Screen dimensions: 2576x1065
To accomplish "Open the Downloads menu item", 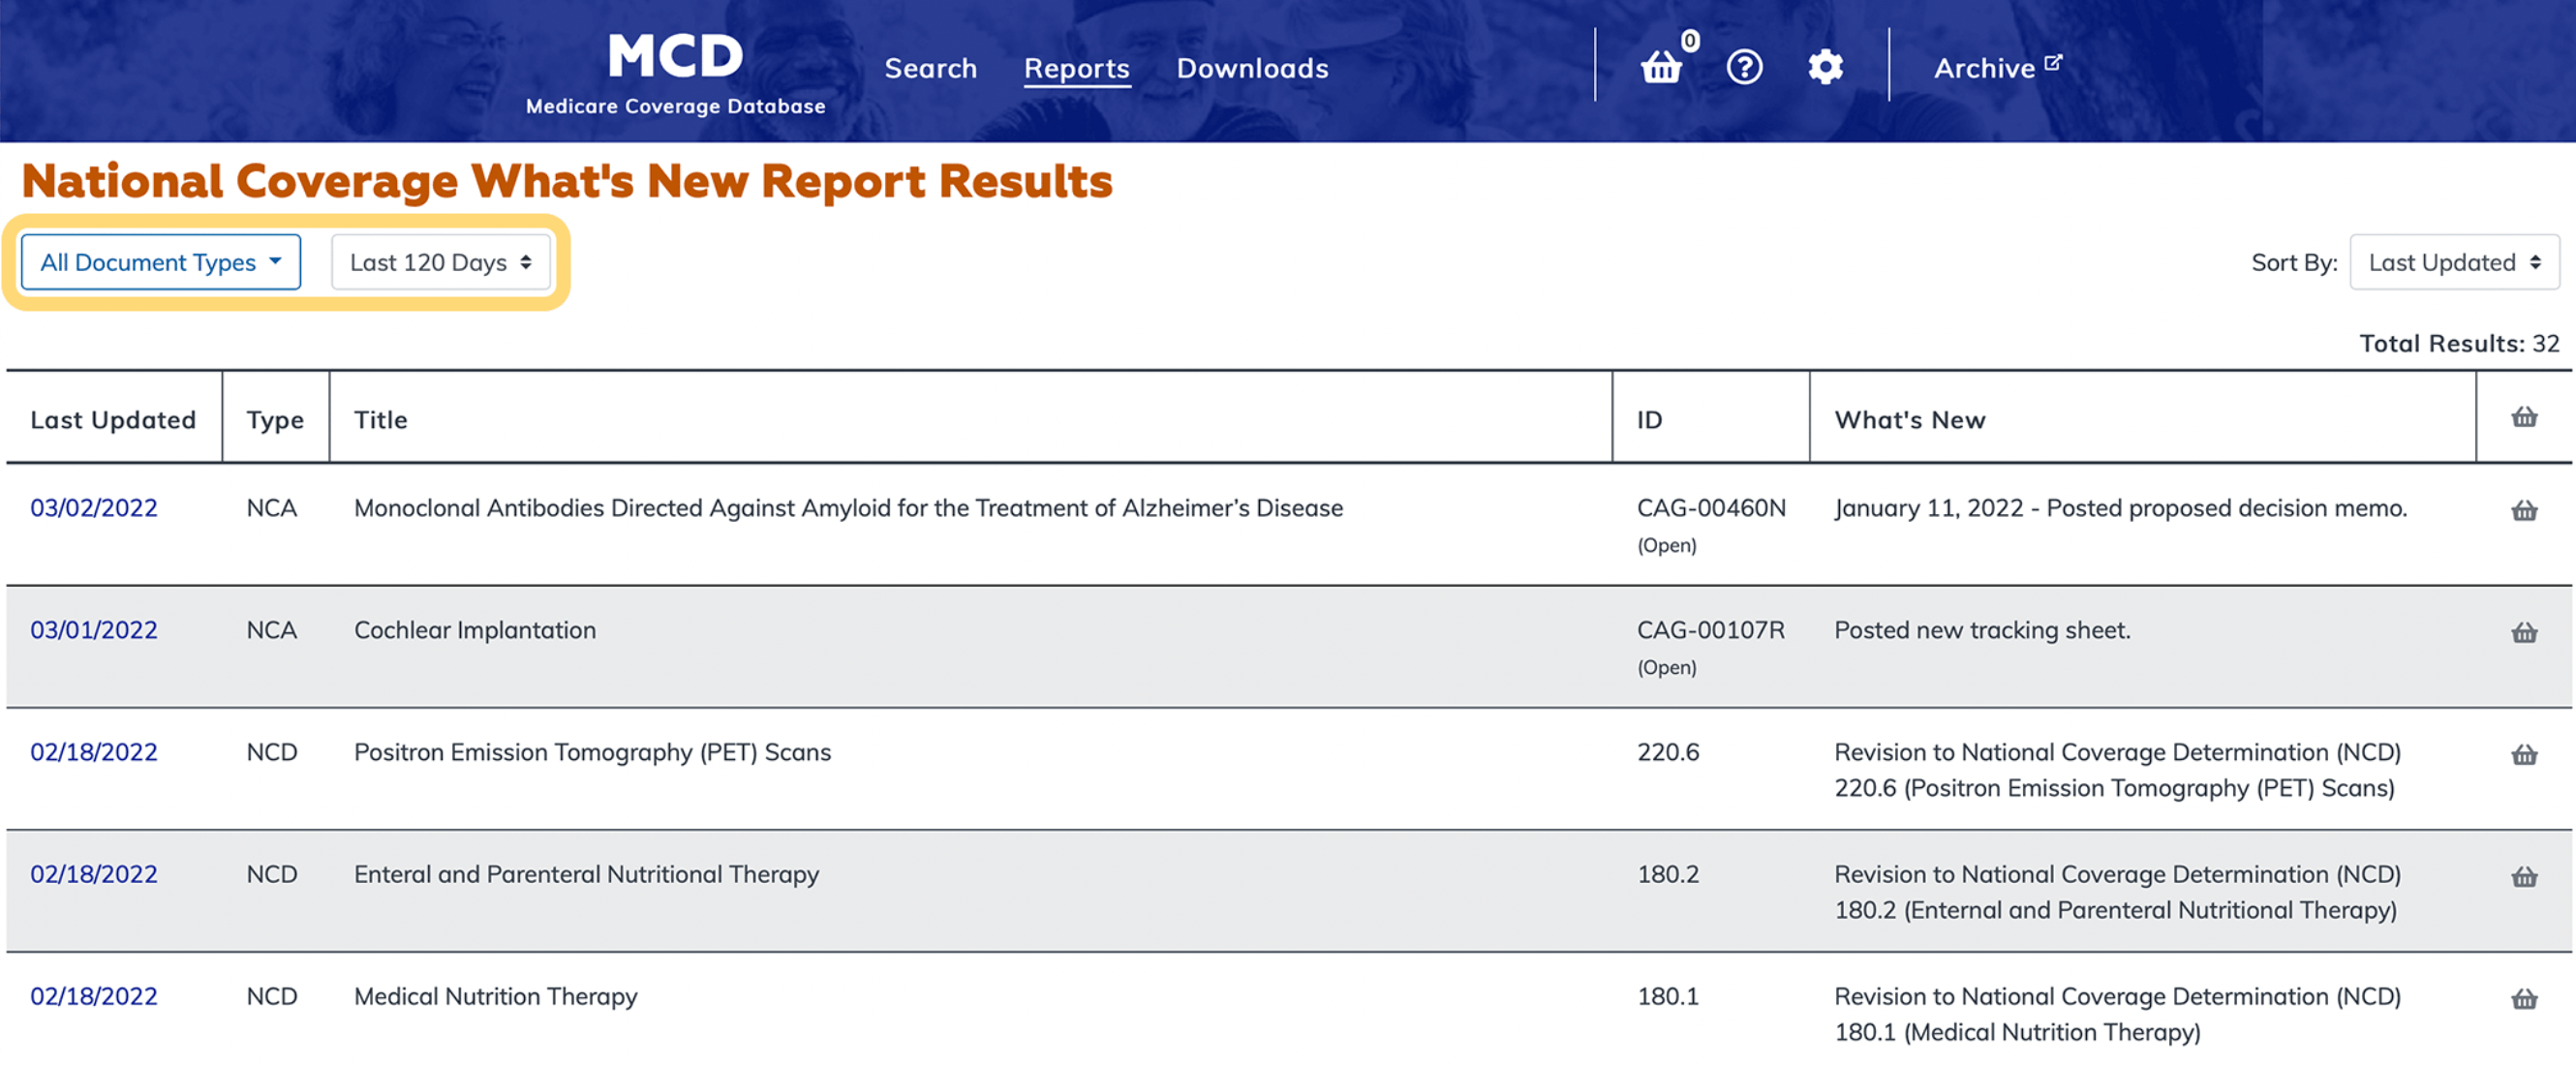I will (x=1252, y=68).
